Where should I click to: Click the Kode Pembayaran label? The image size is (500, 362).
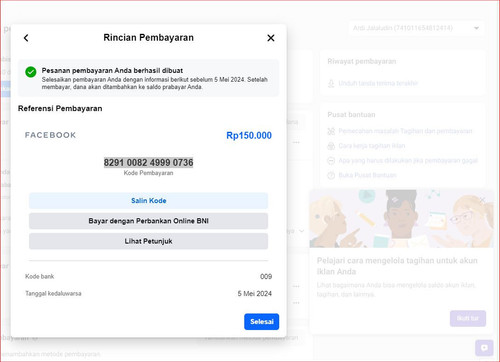(x=148, y=173)
